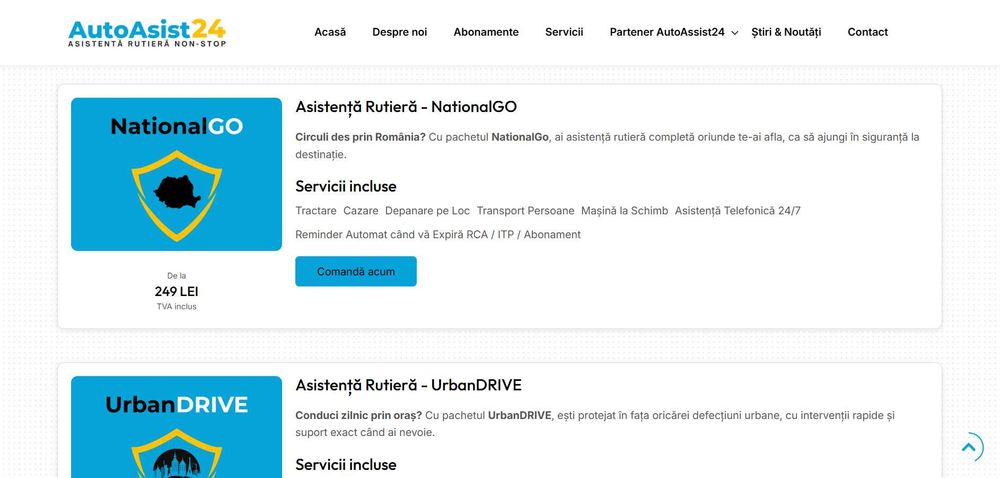Image resolution: width=1000 pixels, height=478 pixels.
Task: Click the Mașină la Schimb tag
Action: (624, 211)
